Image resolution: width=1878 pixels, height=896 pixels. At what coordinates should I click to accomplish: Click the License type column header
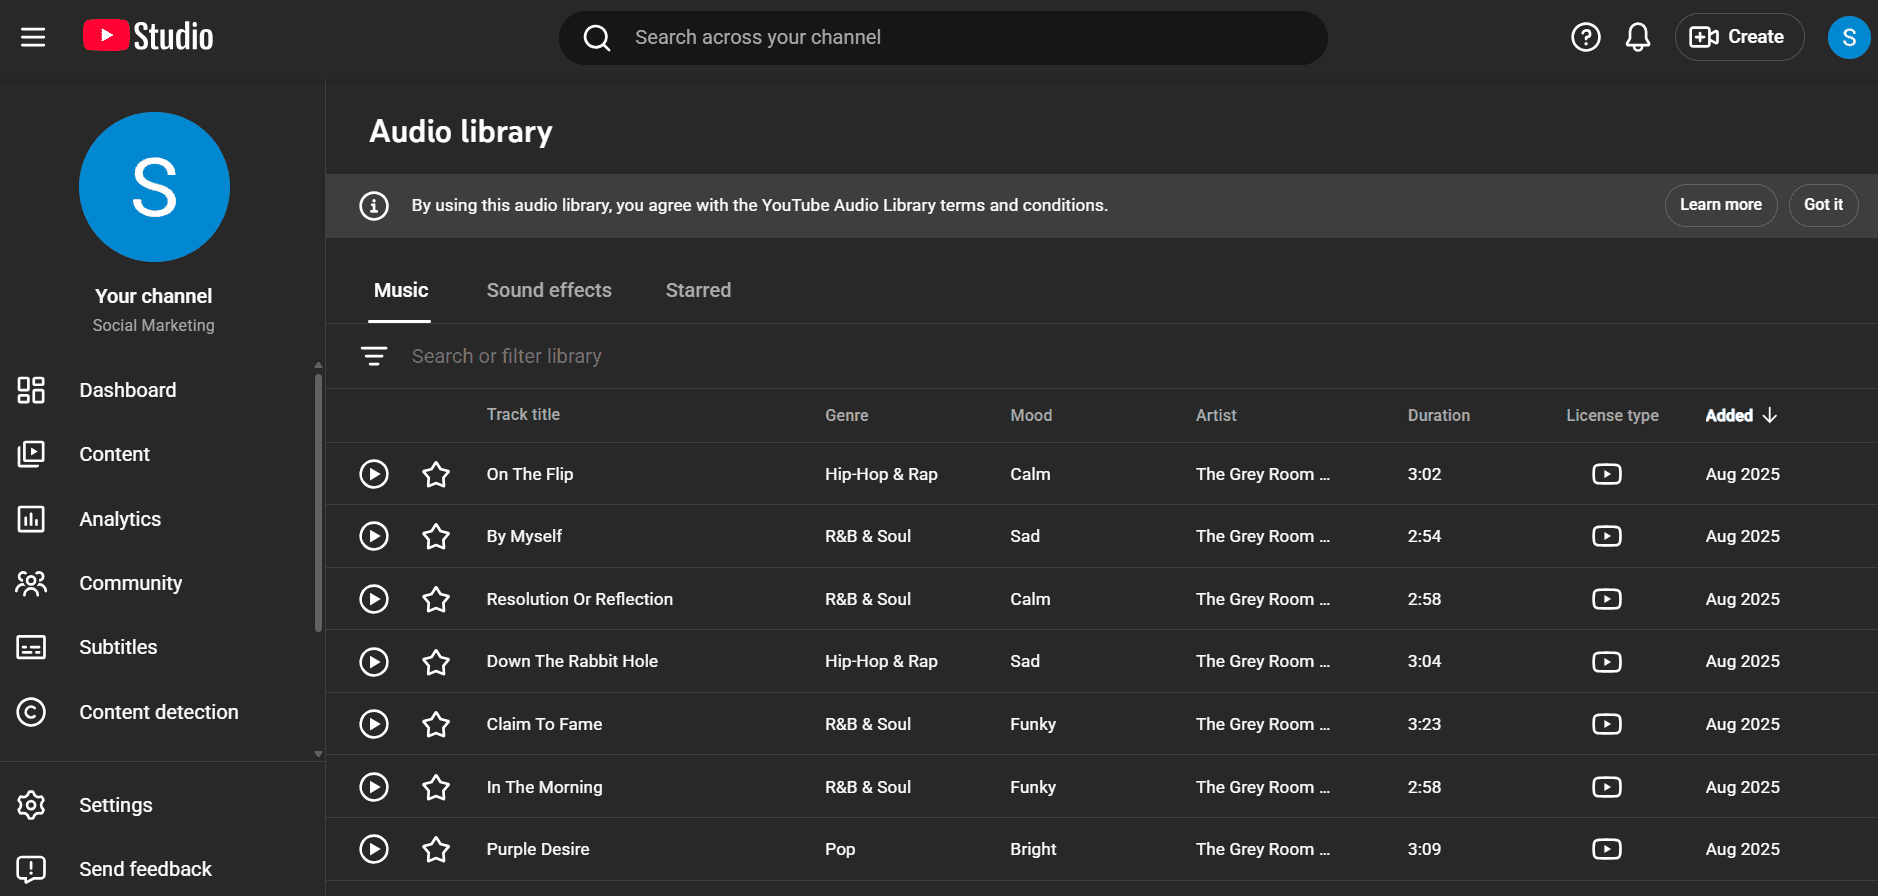(x=1612, y=415)
